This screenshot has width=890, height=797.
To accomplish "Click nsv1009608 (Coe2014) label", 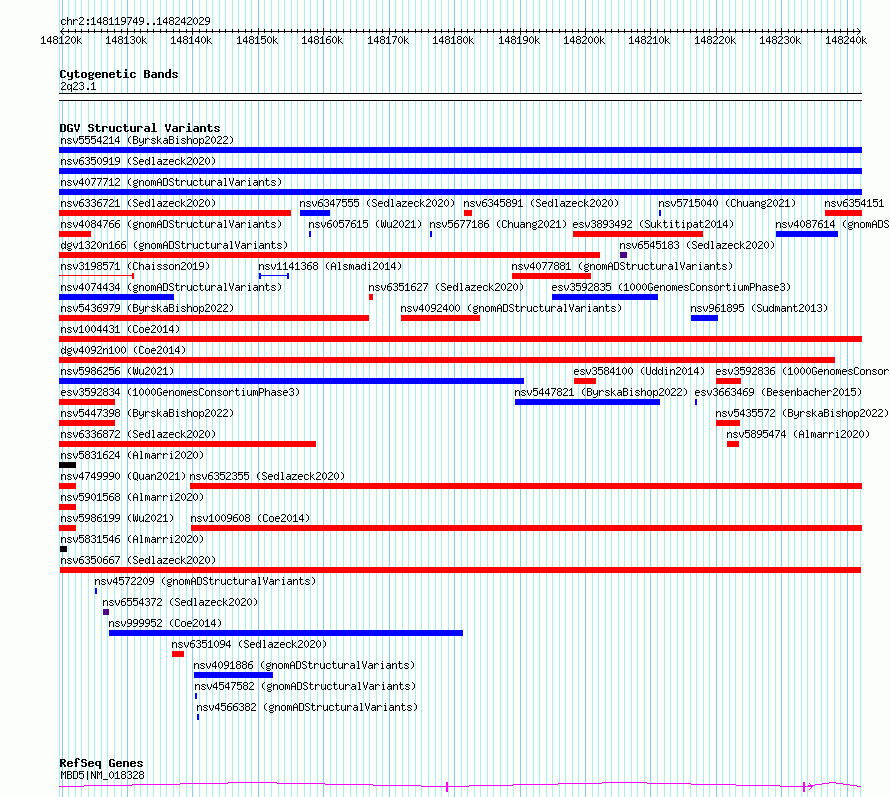I will coord(250,518).
